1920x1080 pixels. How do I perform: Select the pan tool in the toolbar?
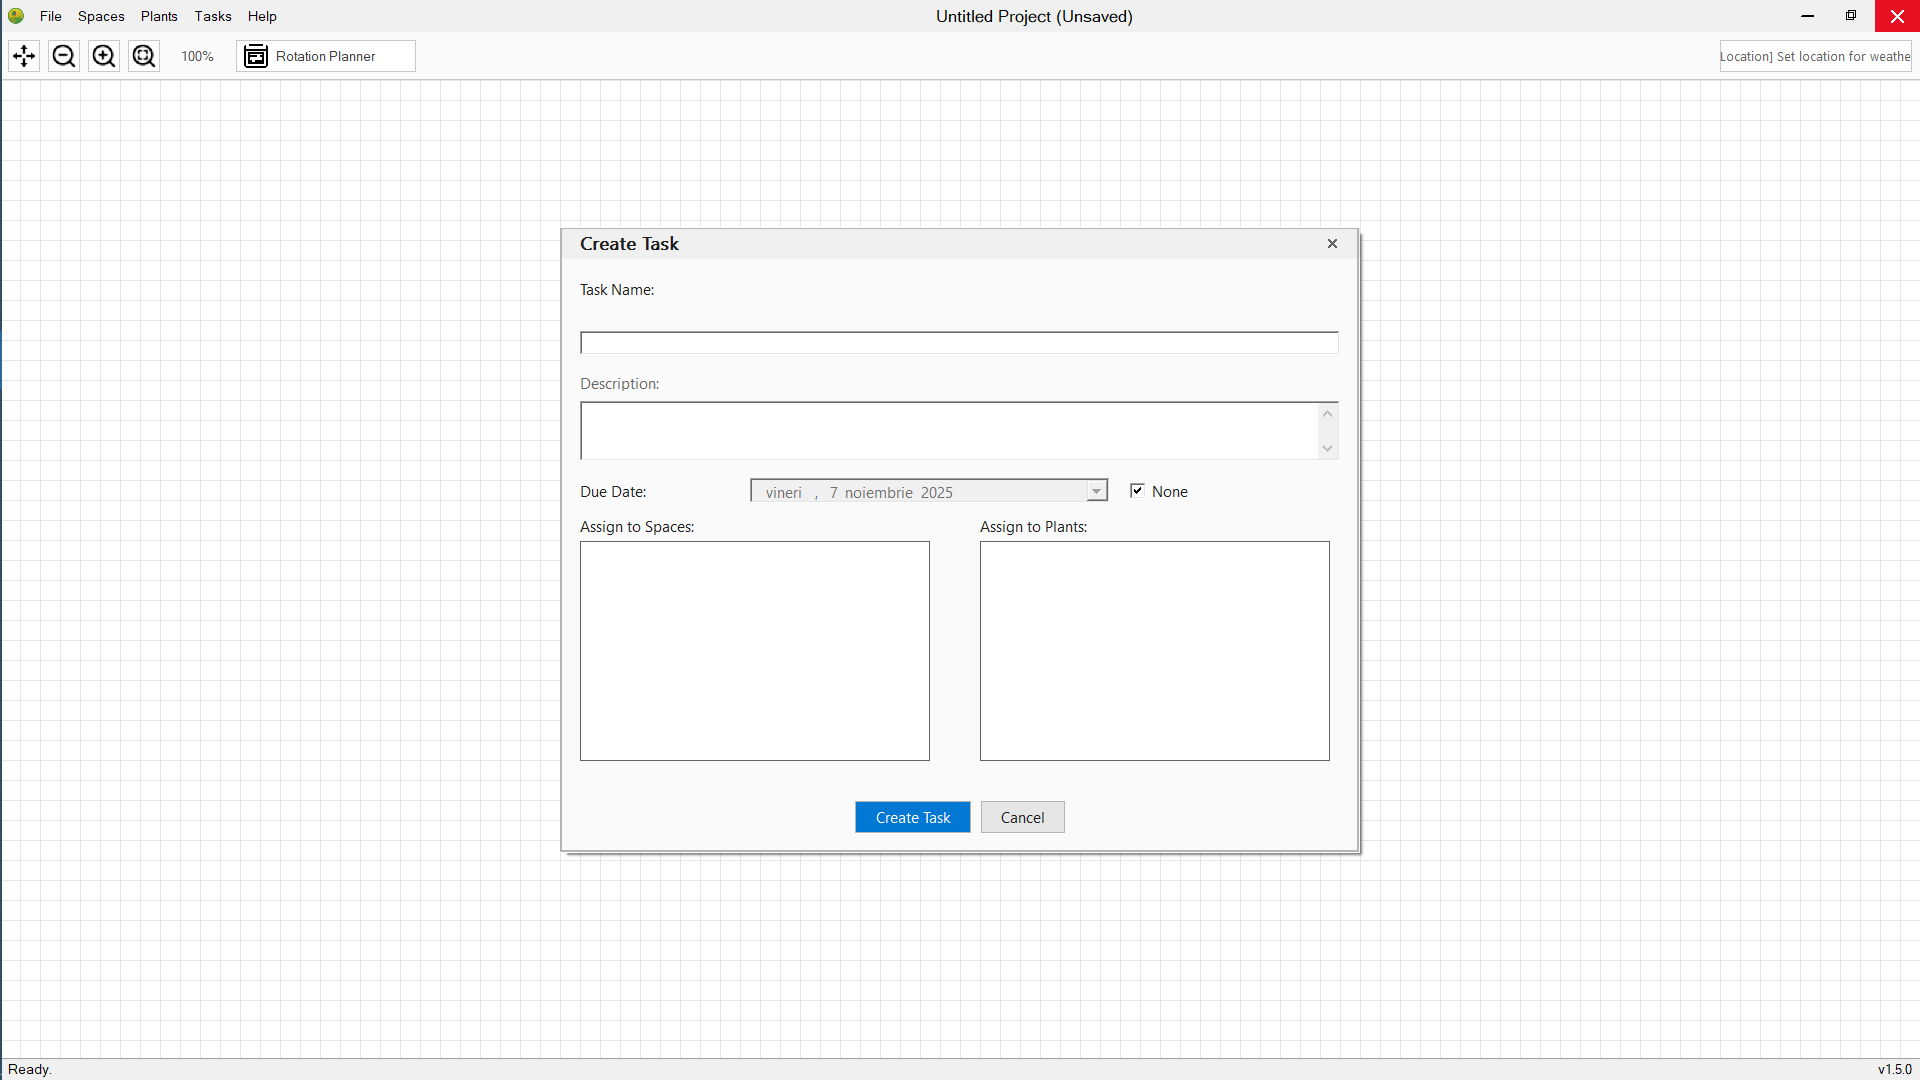(x=23, y=56)
